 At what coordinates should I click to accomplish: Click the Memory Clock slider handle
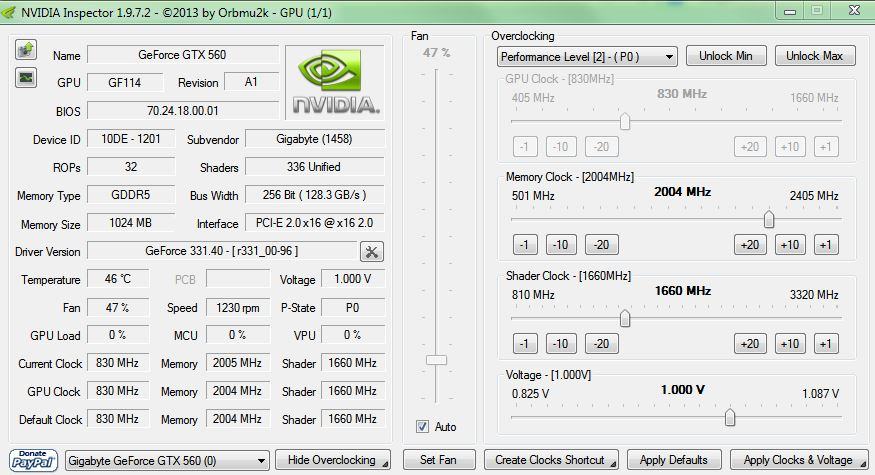pos(769,219)
